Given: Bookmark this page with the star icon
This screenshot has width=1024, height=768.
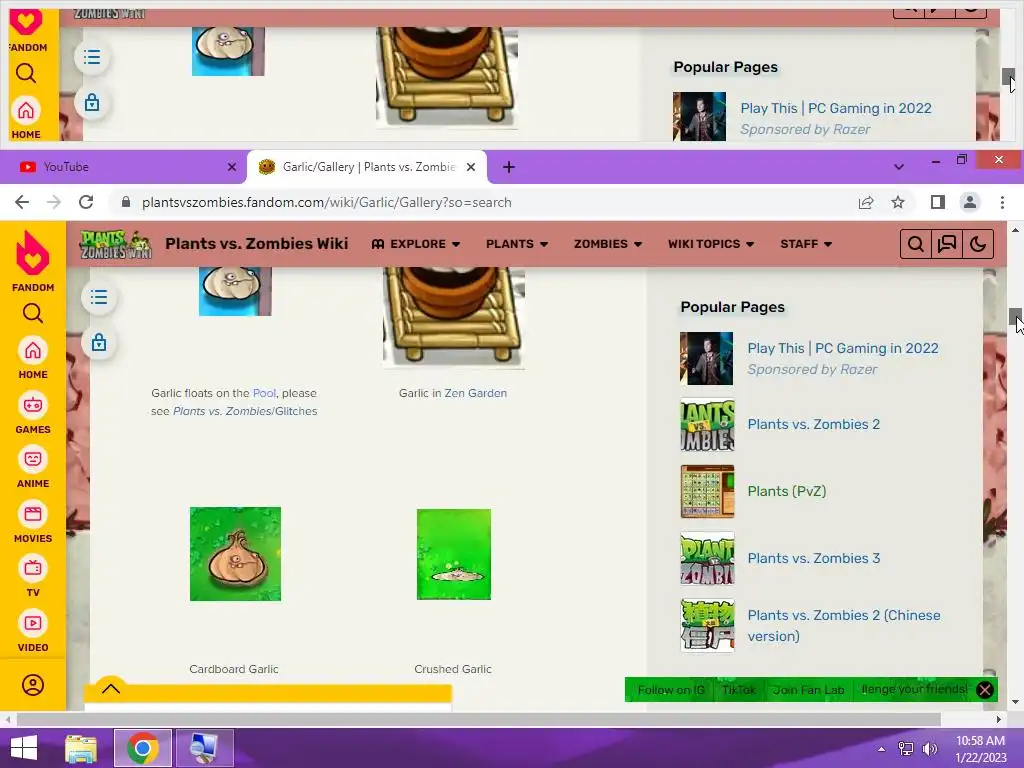Looking at the screenshot, I should (x=898, y=202).
